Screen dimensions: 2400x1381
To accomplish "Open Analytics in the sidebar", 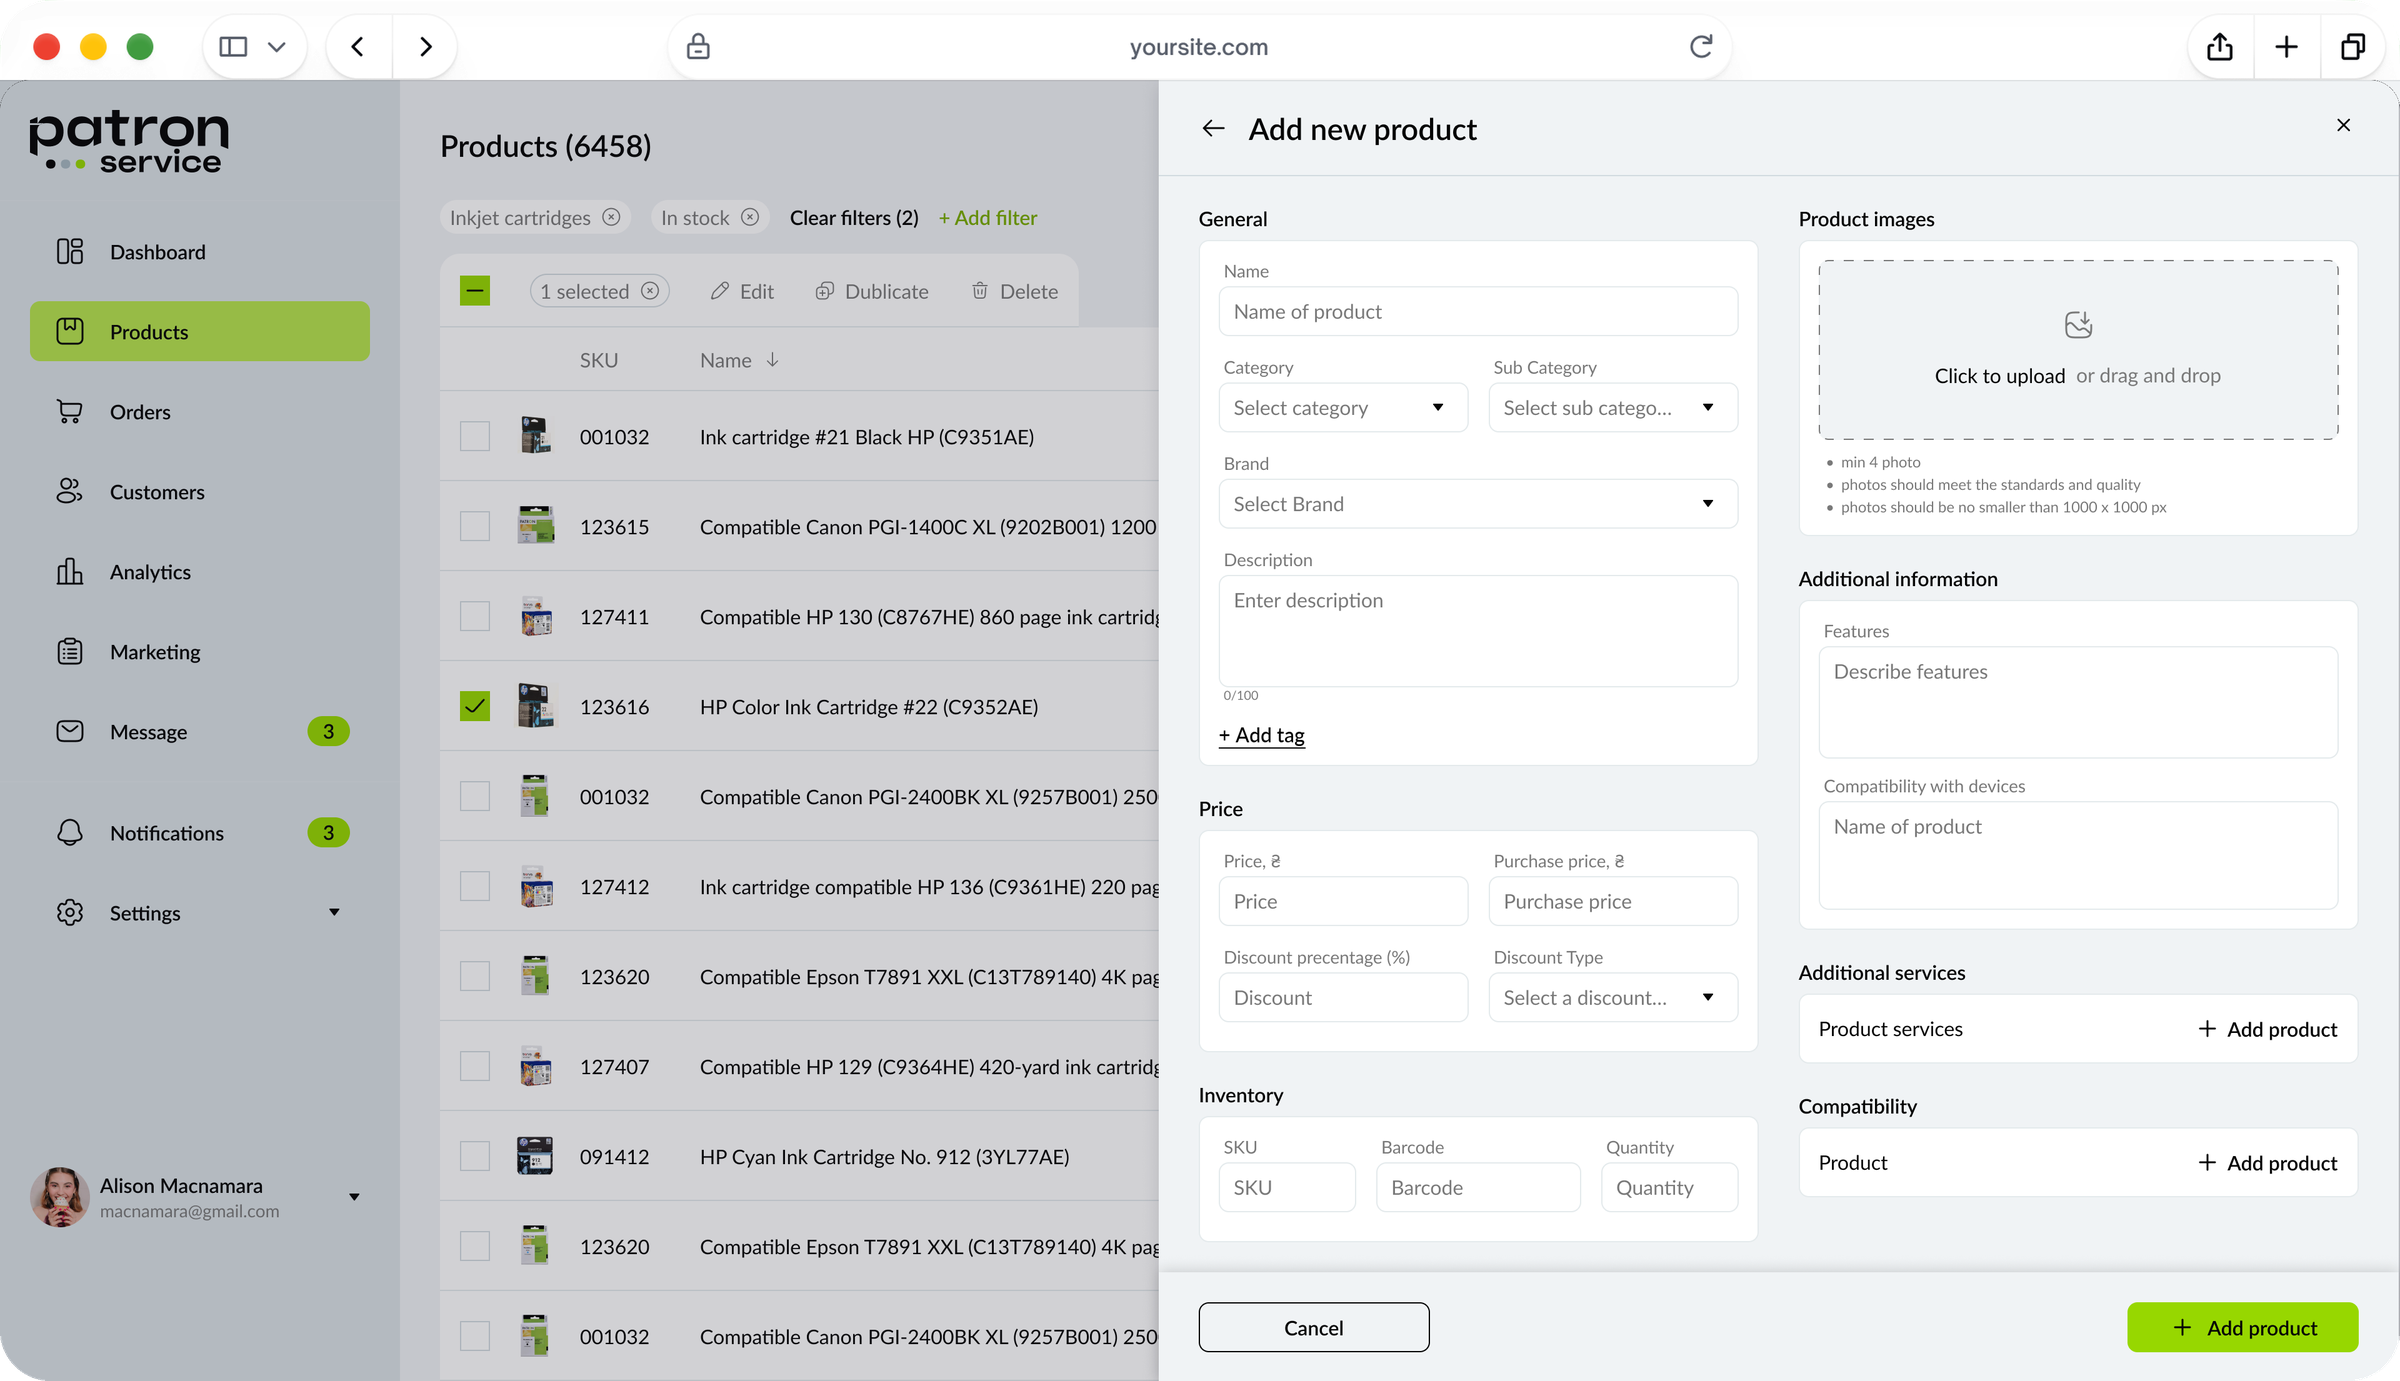I will click(200, 572).
